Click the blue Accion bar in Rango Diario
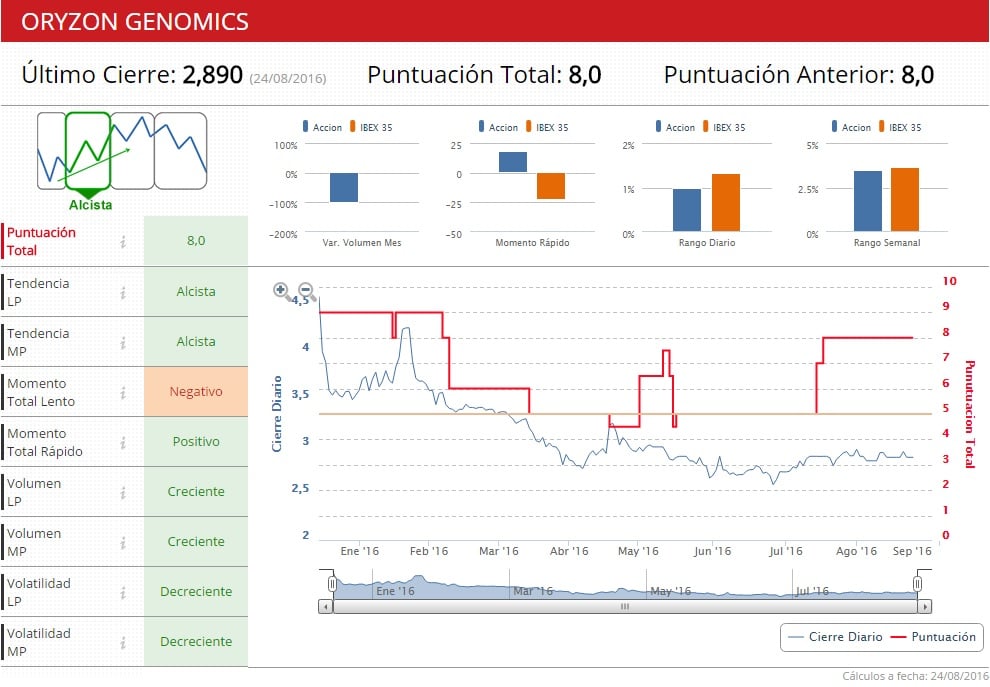The image size is (990, 687). tap(687, 210)
